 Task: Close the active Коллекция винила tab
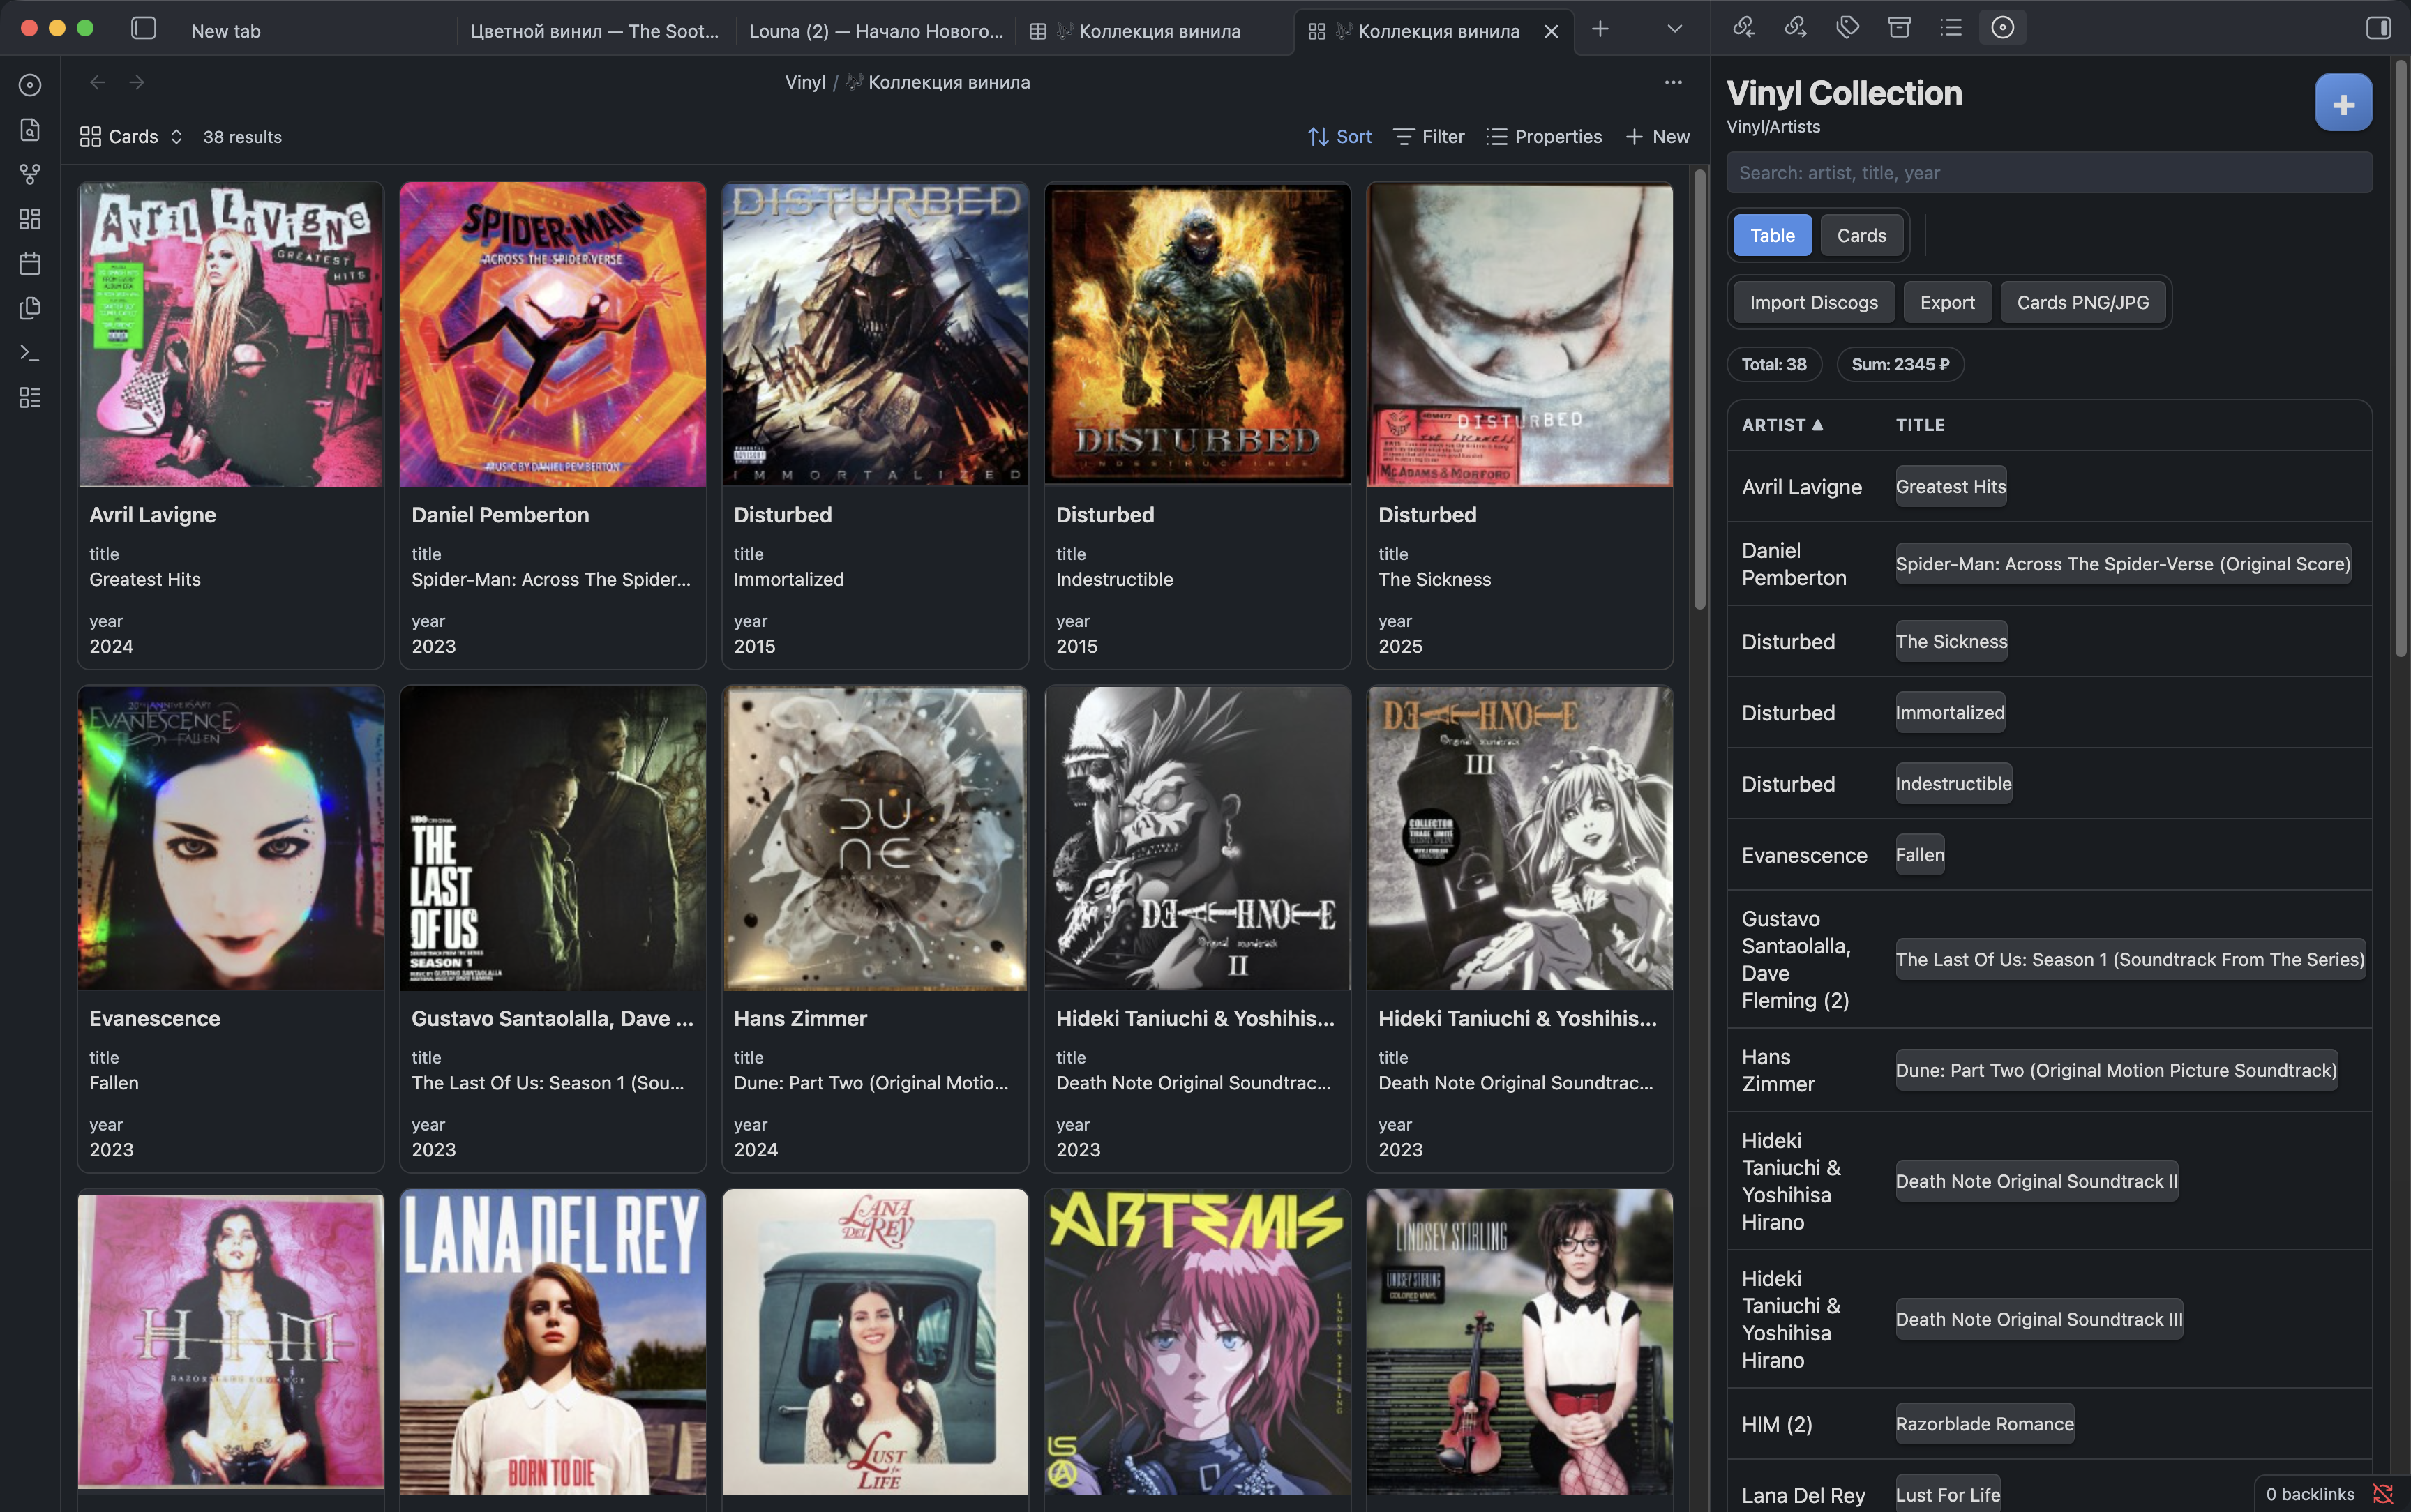[1551, 31]
